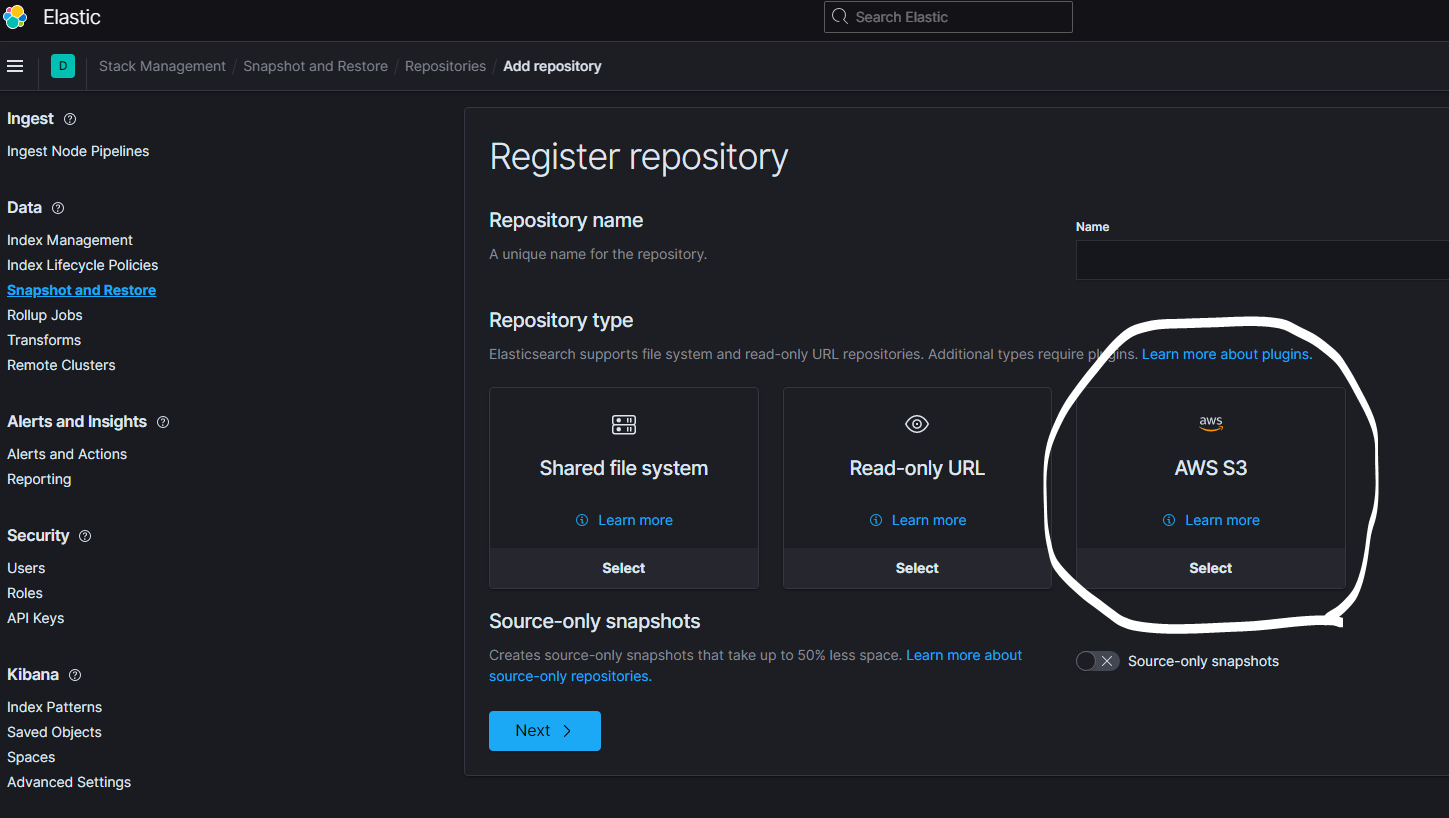The width and height of the screenshot is (1449, 818).
Task: Open Alerts and Actions page
Action: click(x=67, y=454)
